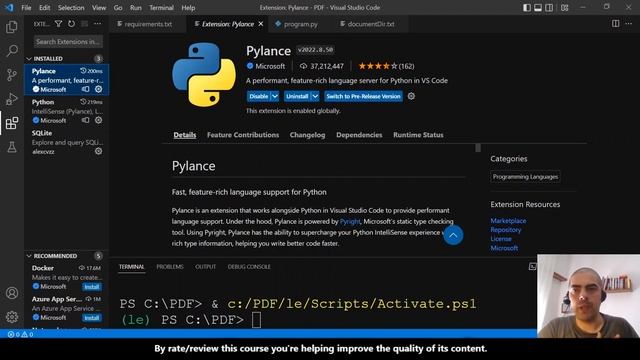Open settings gear beside Pre-Release button
Image resolution: width=640 pixels, height=360 pixels.
(x=411, y=96)
